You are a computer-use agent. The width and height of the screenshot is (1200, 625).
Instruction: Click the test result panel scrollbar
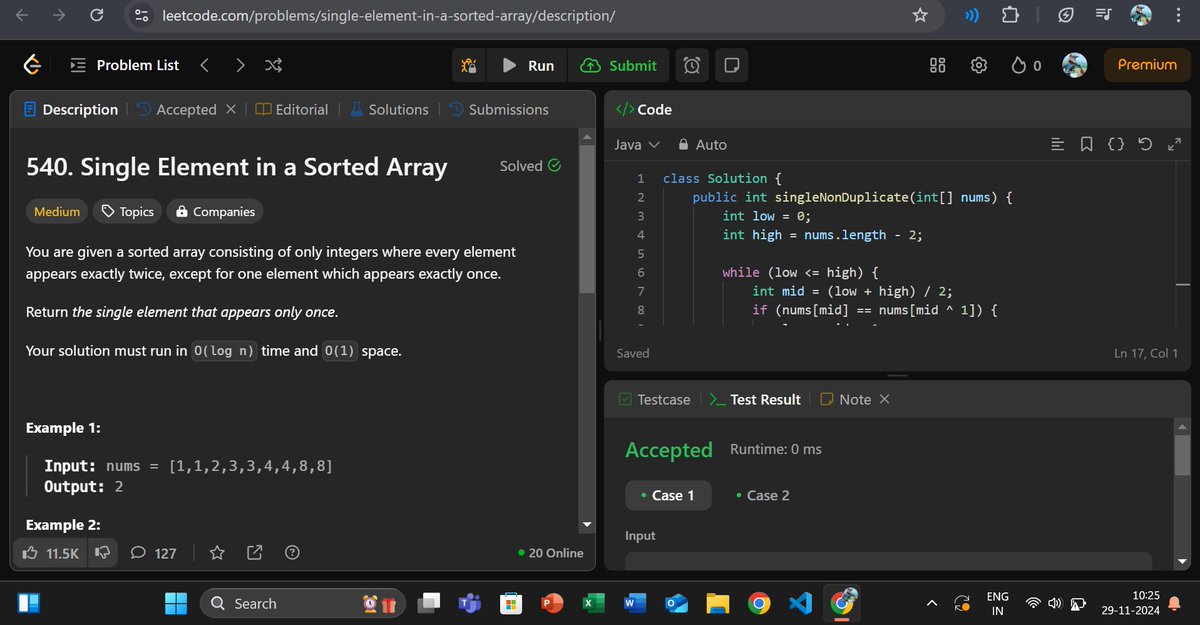point(1181,455)
